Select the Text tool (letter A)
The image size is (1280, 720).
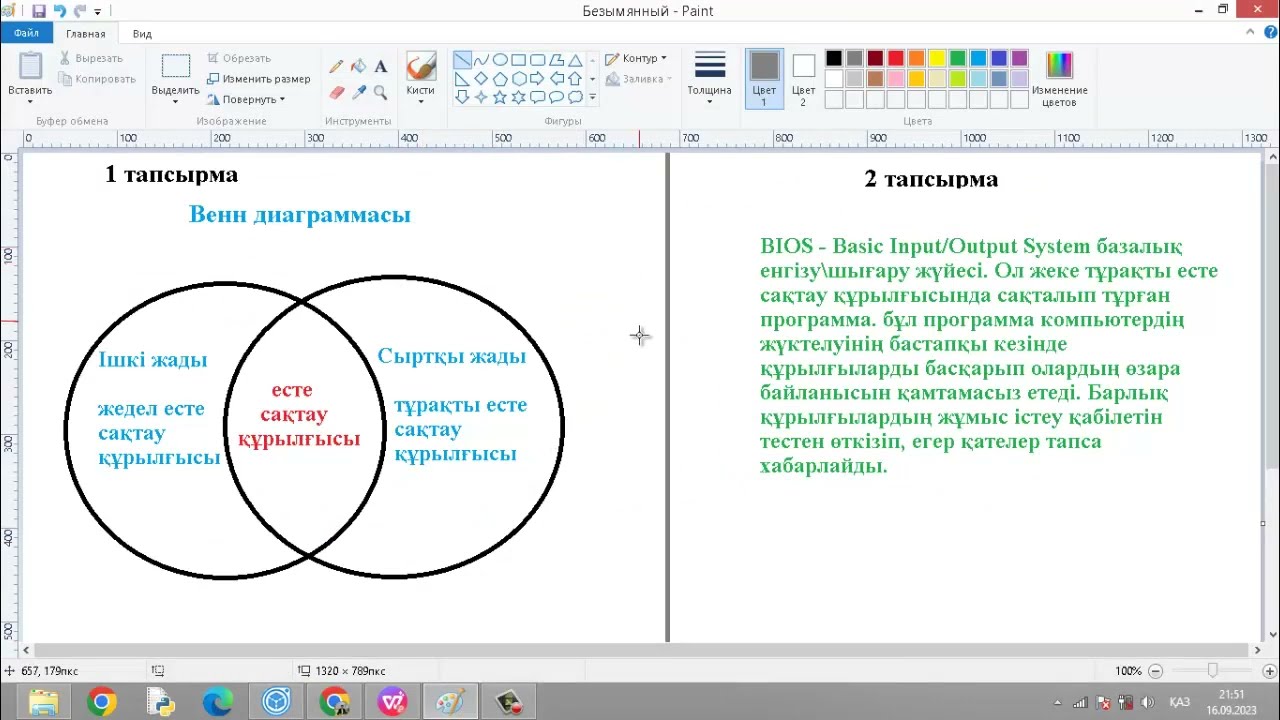pyautogui.click(x=380, y=67)
